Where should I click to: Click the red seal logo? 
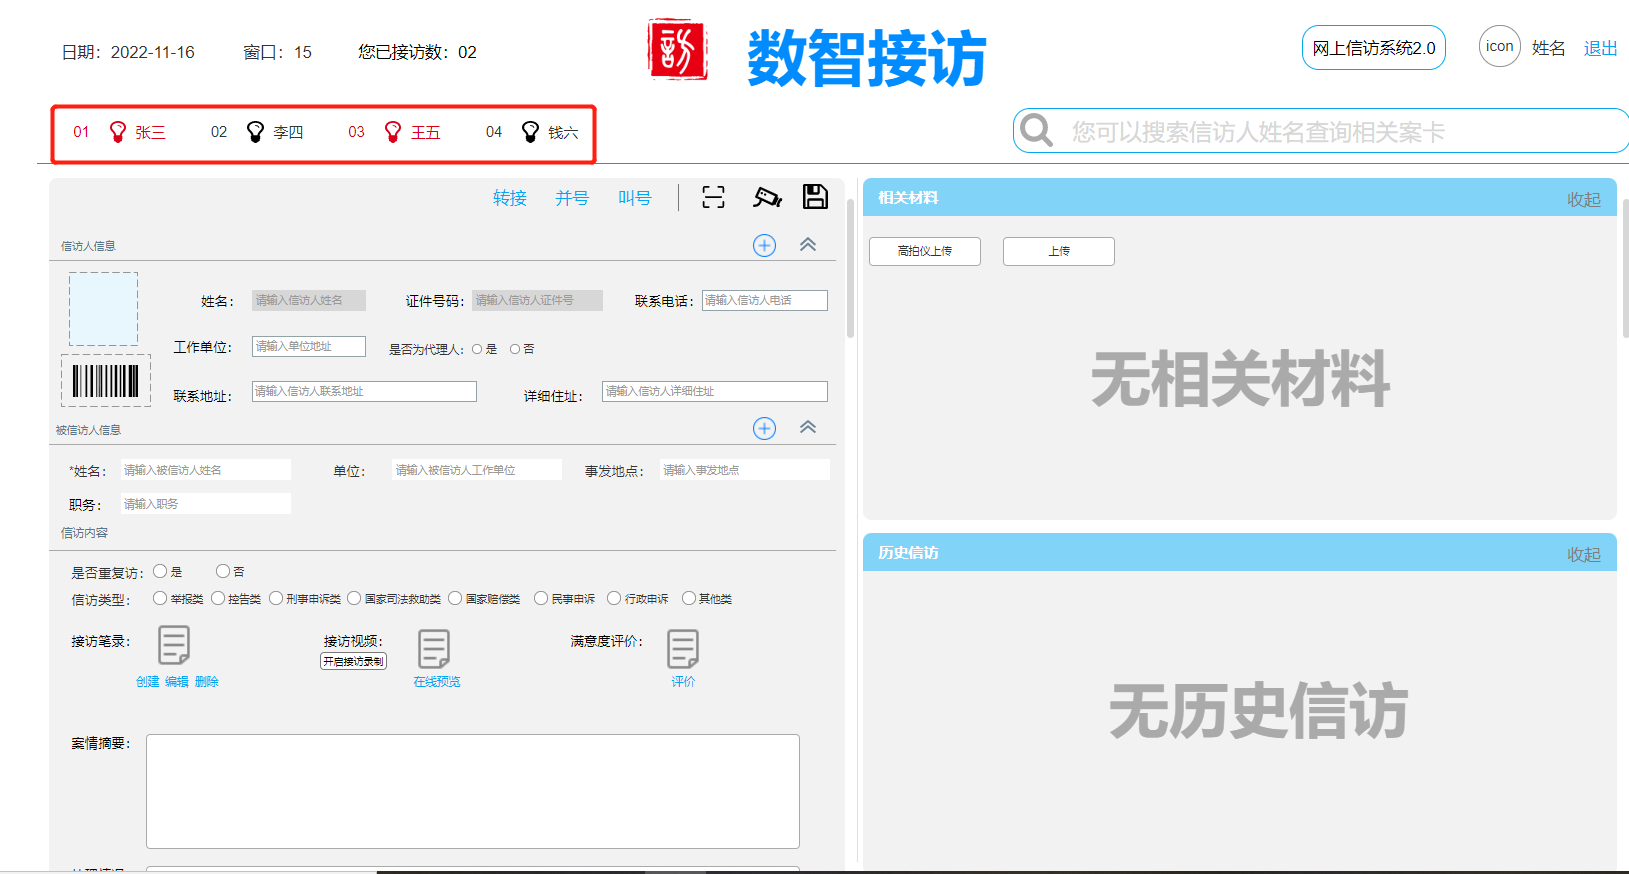tap(678, 49)
